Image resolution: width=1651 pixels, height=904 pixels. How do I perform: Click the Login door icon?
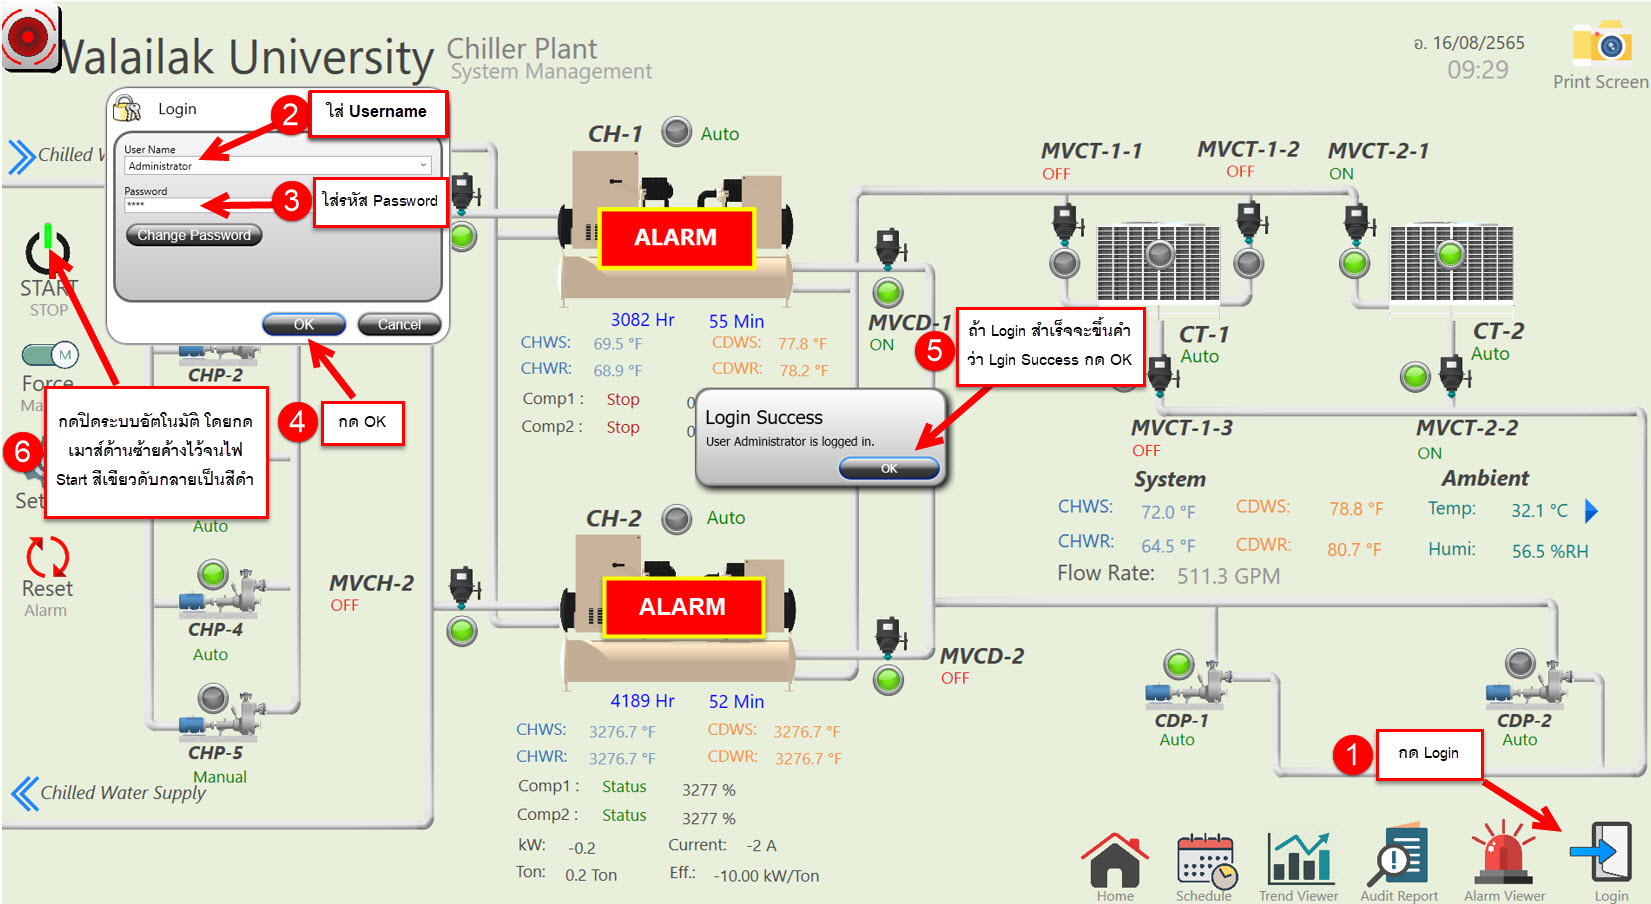[1603, 852]
